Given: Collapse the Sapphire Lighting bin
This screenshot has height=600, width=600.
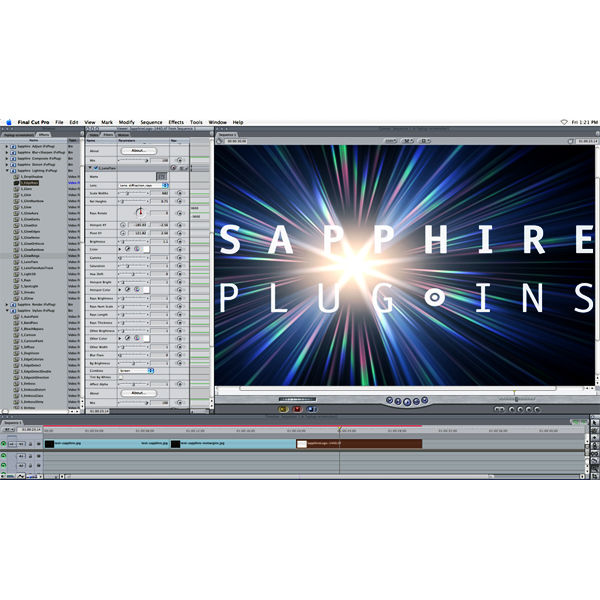Looking at the screenshot, I should (7, 171).
